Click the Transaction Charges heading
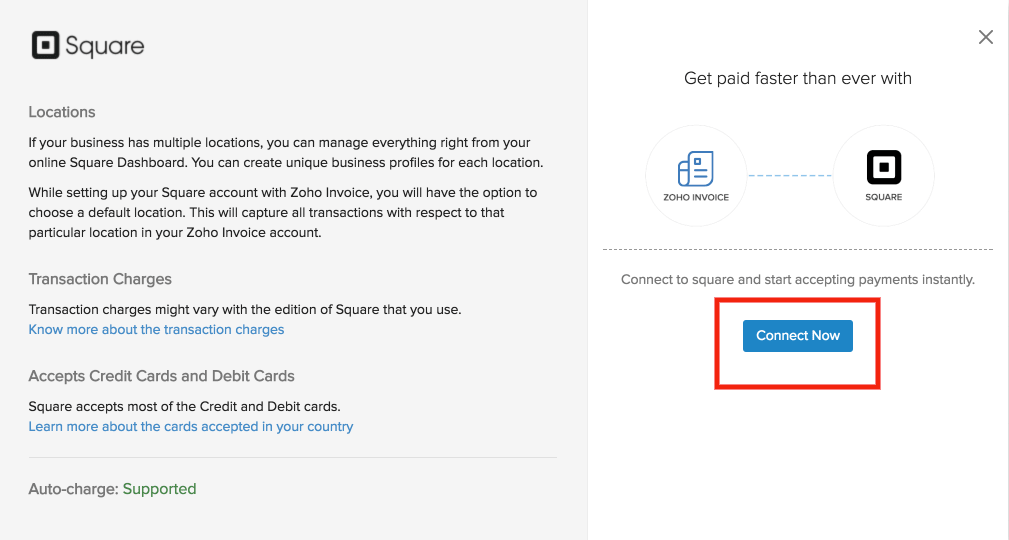This screenshot has height=540, width=1009. (100, 279)
